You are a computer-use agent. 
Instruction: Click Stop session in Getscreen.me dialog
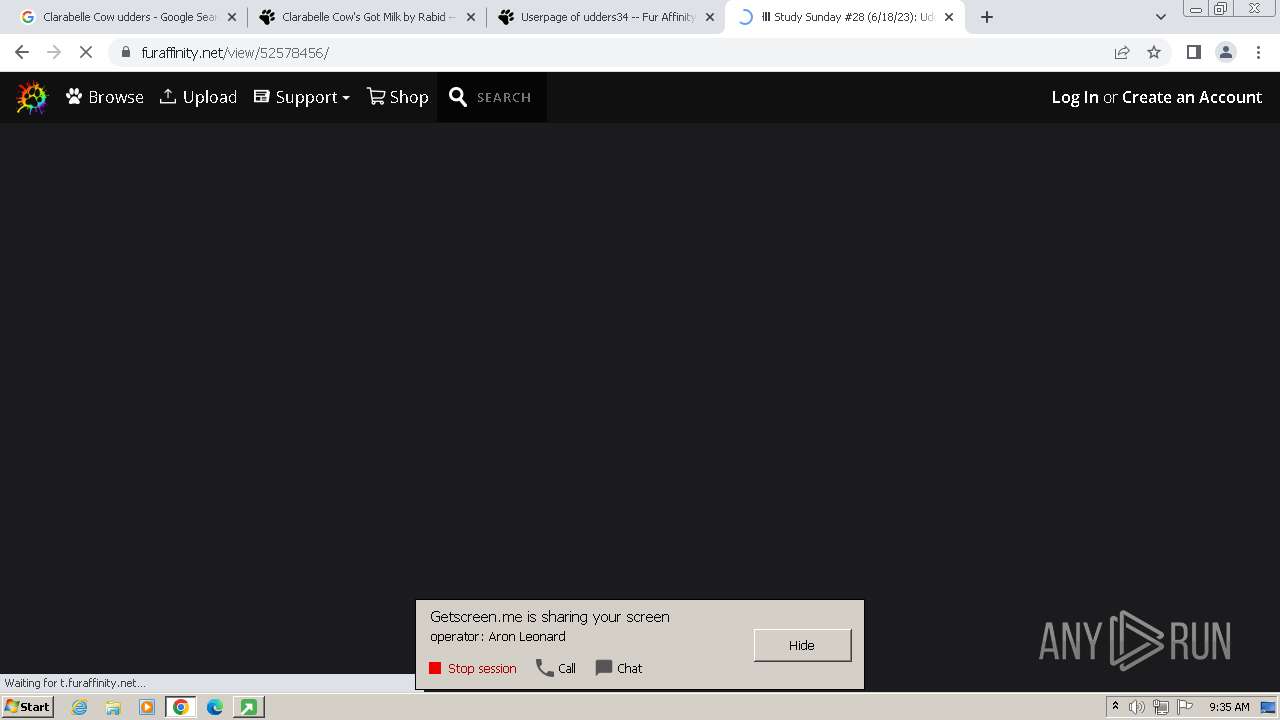(x=473, y=668)
